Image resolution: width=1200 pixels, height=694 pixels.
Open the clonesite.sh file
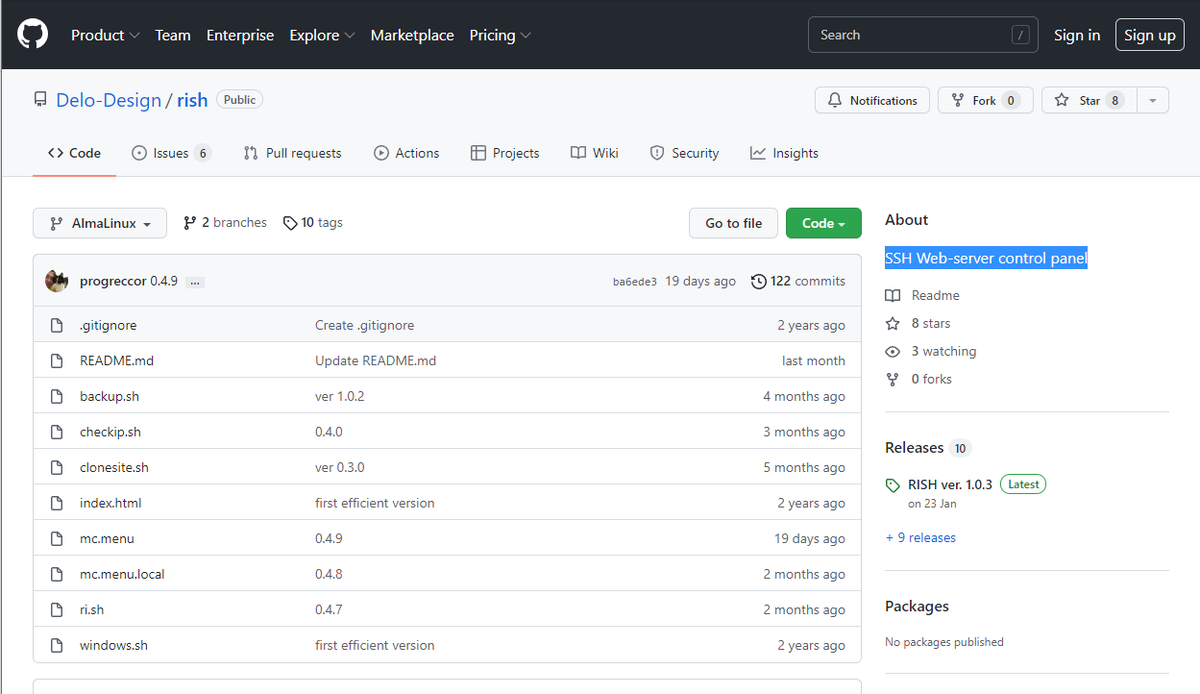click(x=114, y=467)
